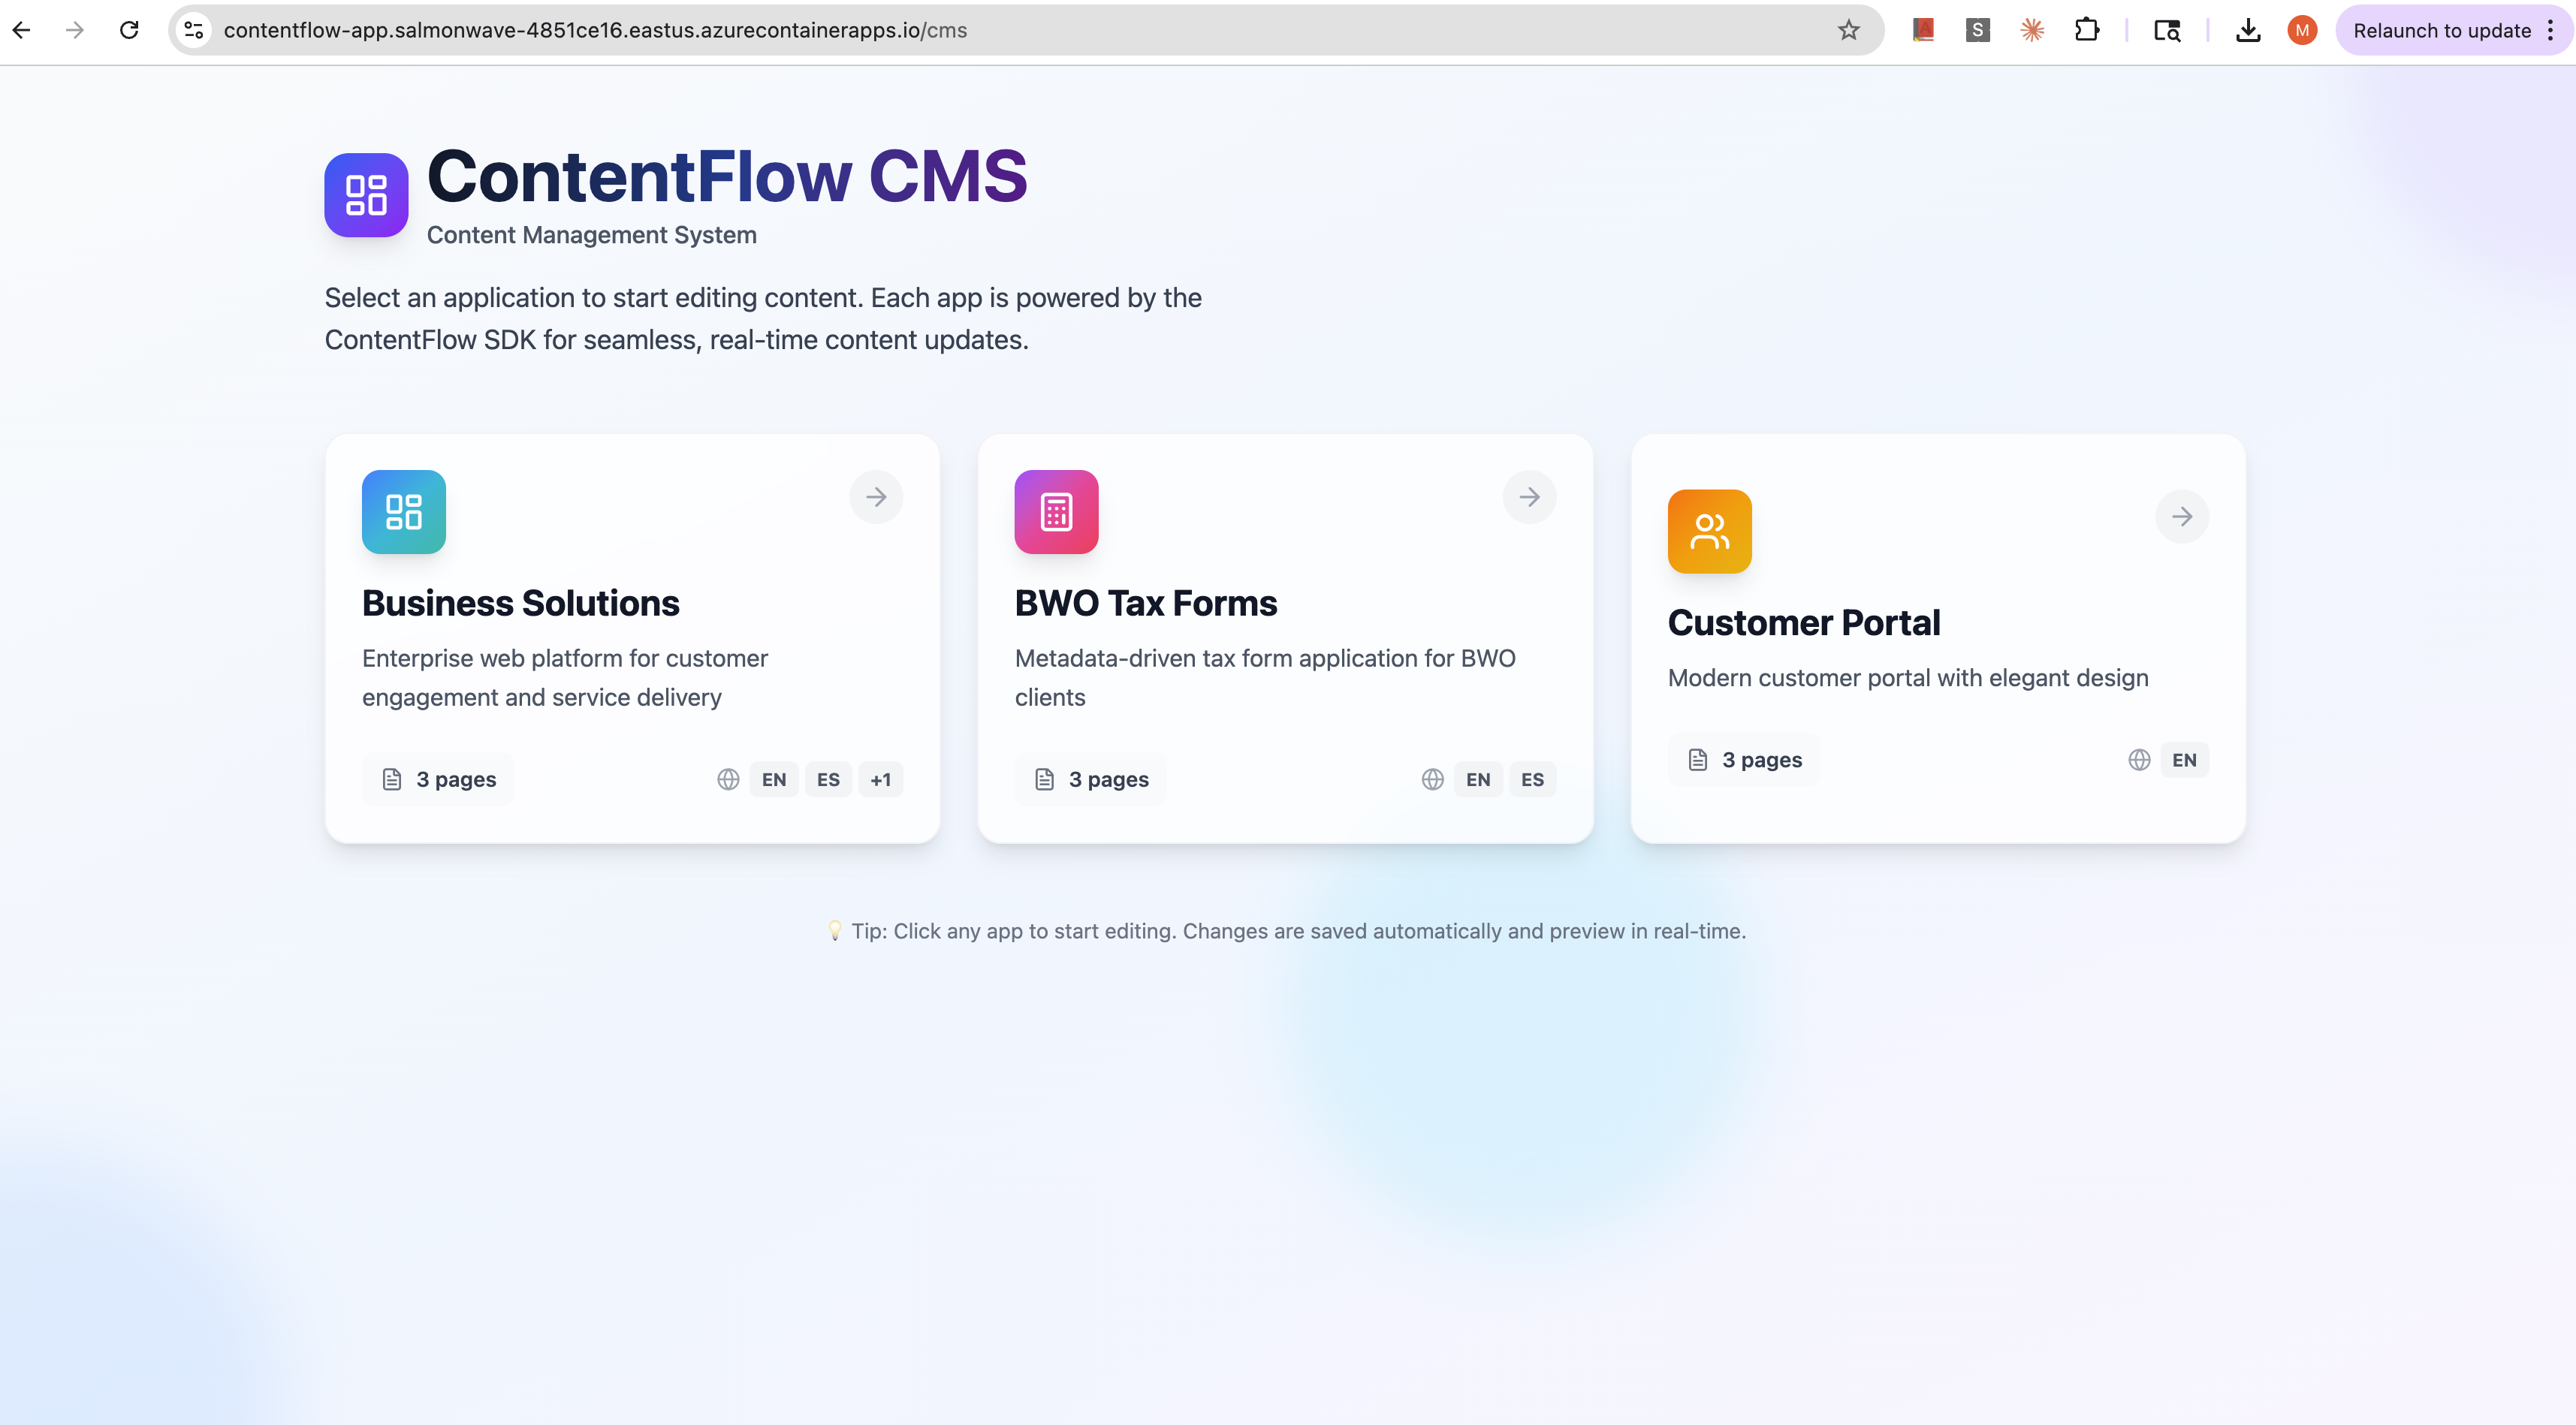Select the EN language tag on Business Solutions
The width and height of the screenshot is (2576, 1425).
(774, 779)
